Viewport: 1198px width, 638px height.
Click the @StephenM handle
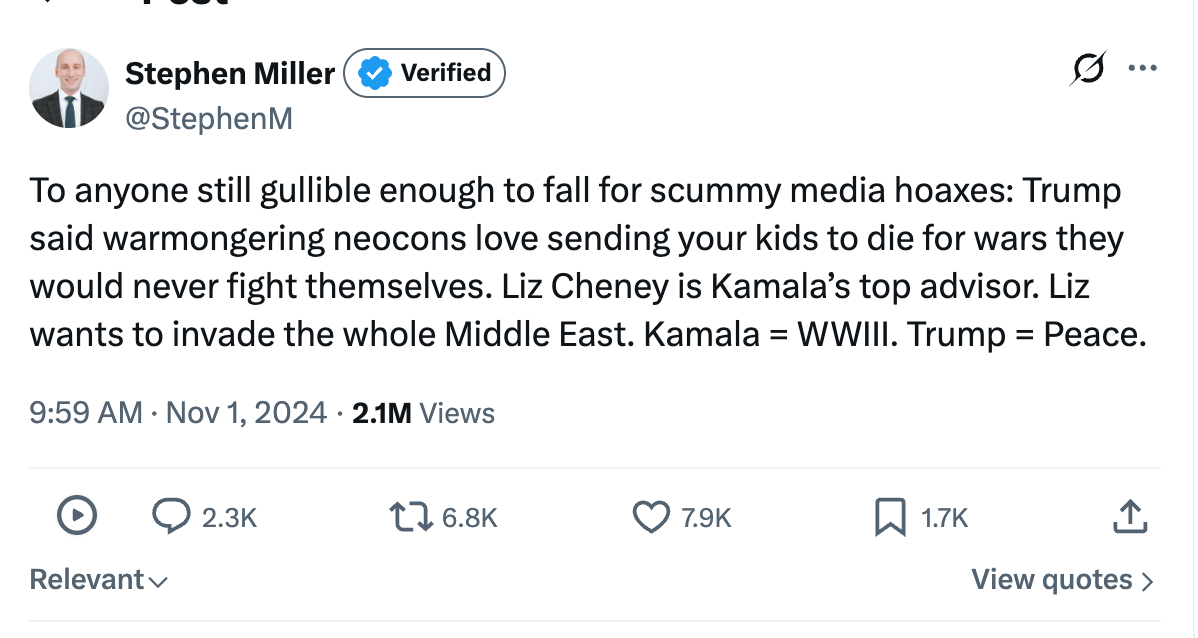point(210,118)
